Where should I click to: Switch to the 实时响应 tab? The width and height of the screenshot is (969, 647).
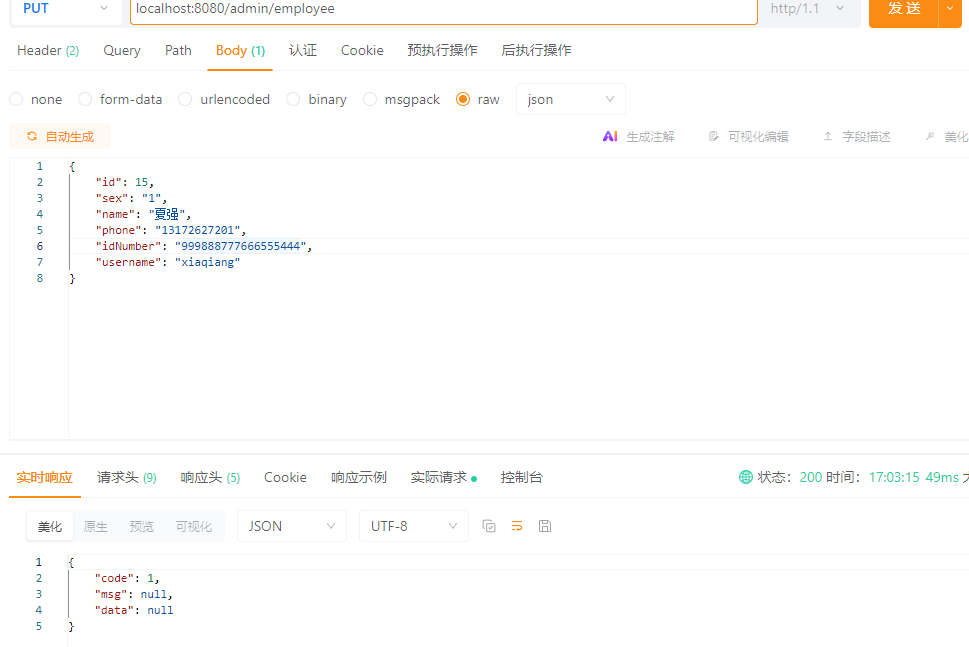[x=44, y=477]
